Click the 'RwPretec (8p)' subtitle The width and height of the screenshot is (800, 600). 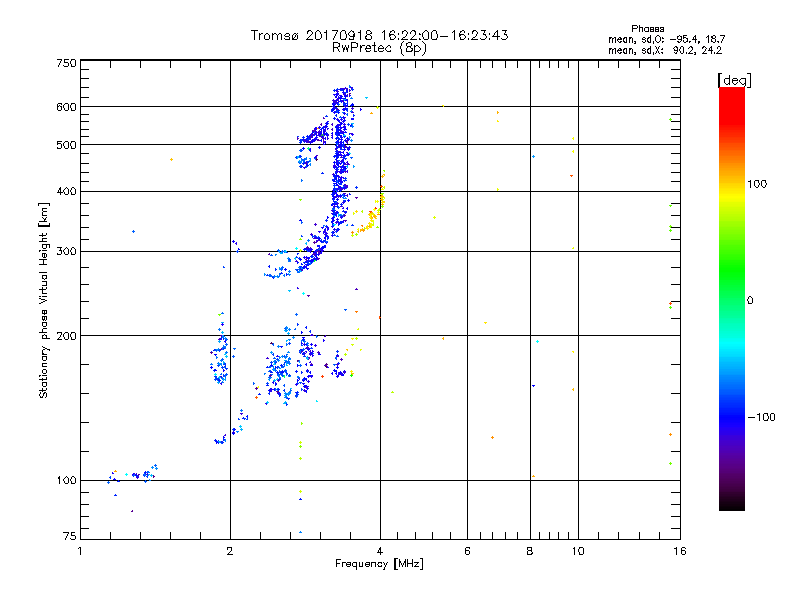pos(379,48)
